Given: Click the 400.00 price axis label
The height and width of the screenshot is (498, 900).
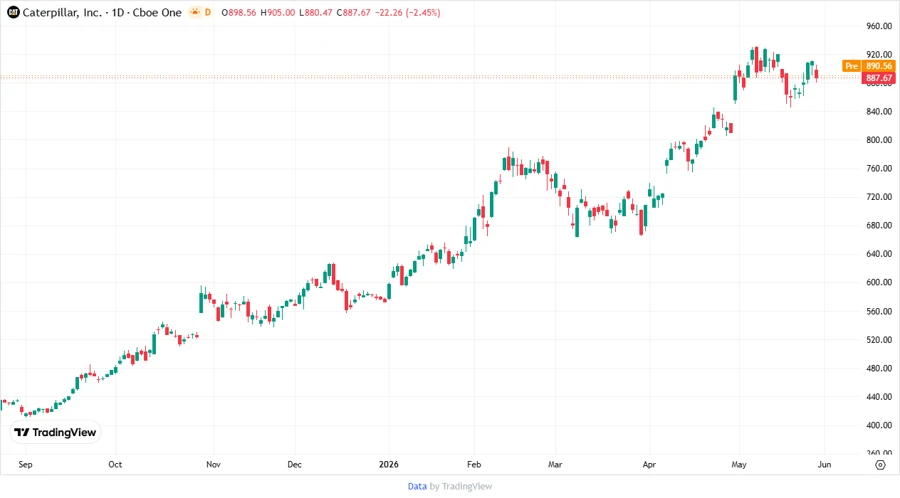Looking at the screenshot, I should [879, 425].
